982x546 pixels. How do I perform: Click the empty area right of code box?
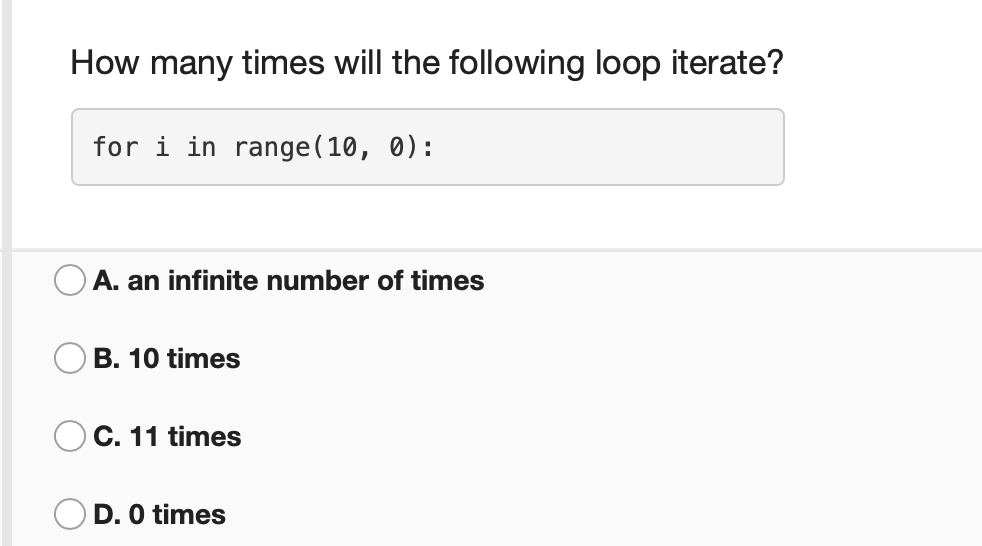[x=883, y=147]
